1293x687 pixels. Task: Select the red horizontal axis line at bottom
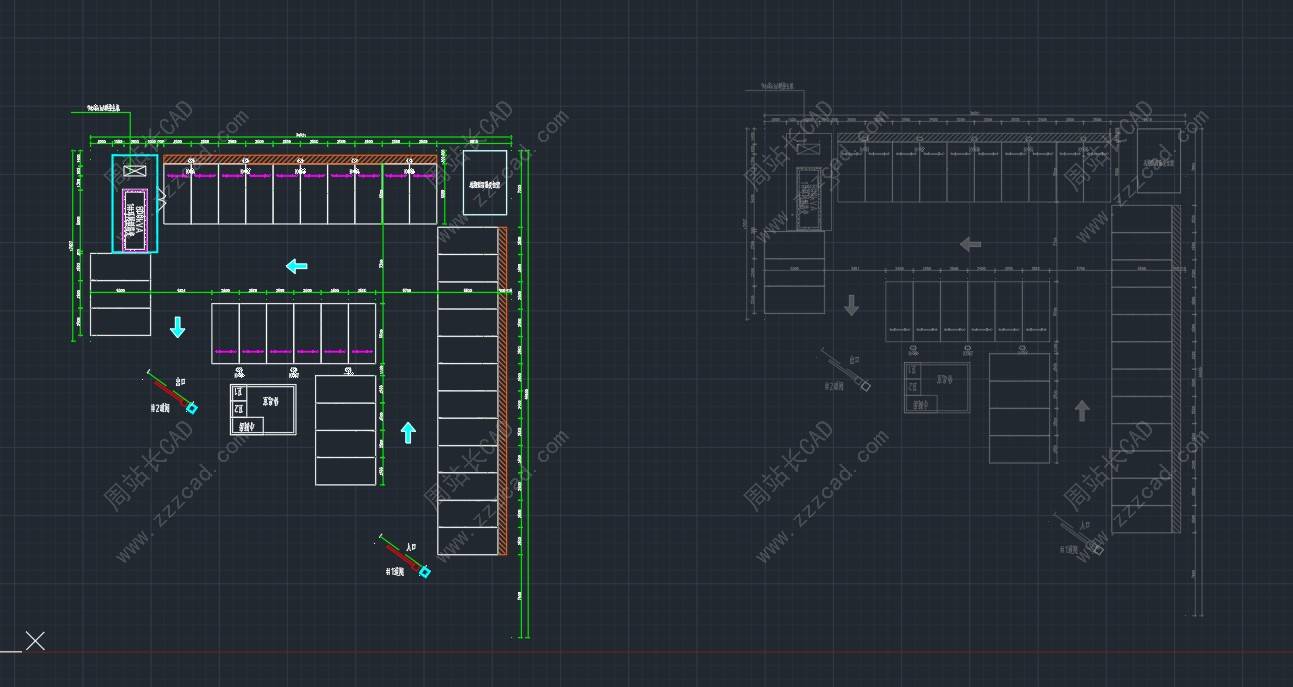700,652
